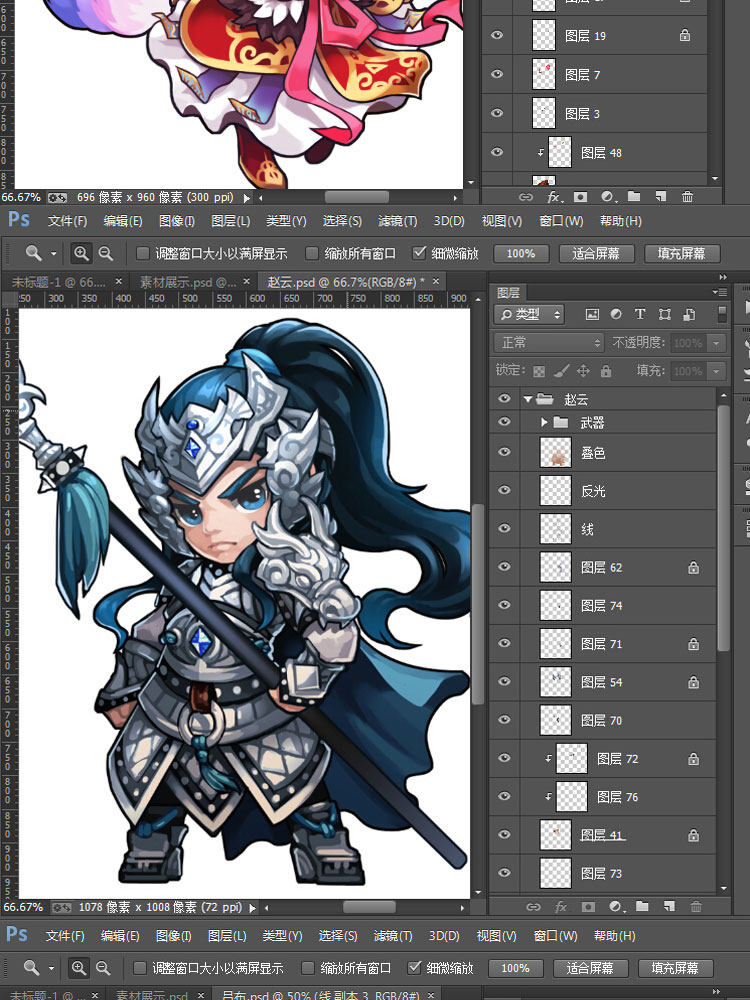The image size is (750, 1000).
Task: Hide the 叠色 layer
Action: [x=504, y=452]
